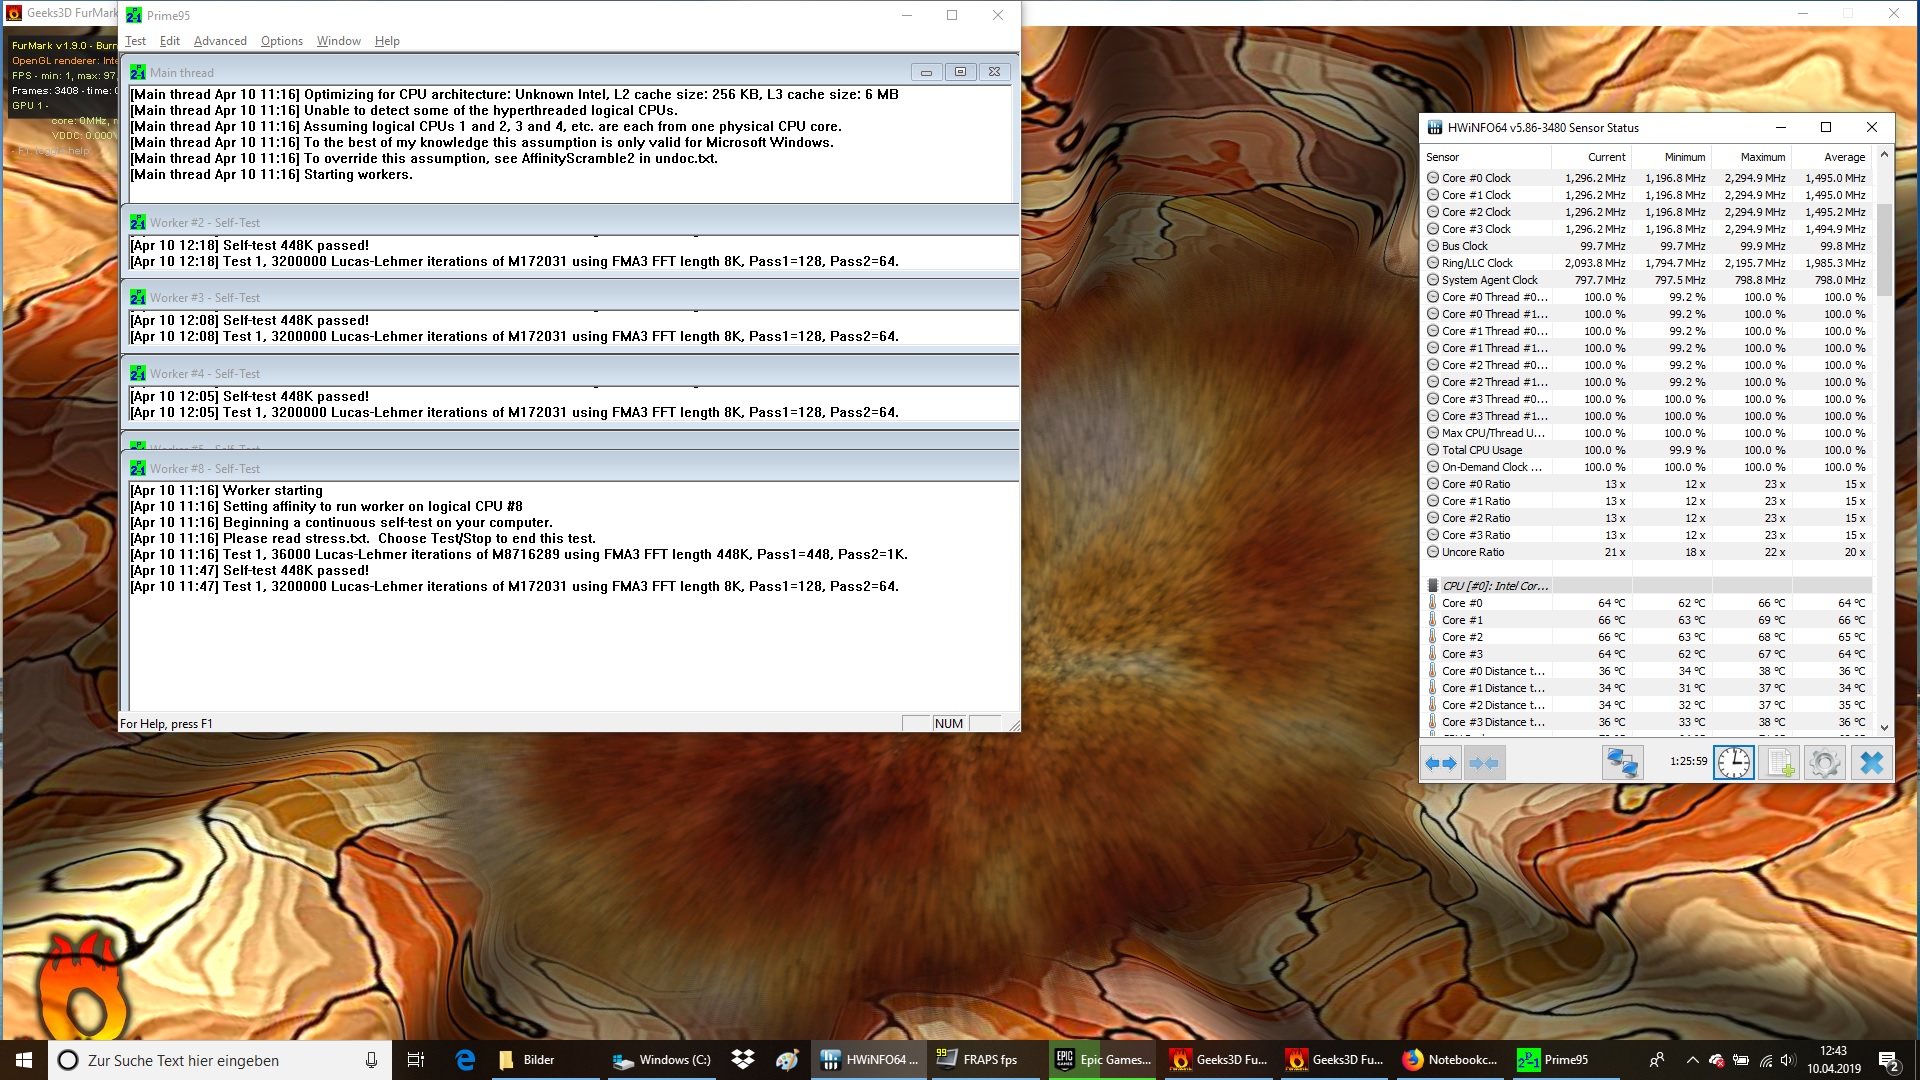The width and height of the screenshot is (1920, 1080).
Task: Open the Advanced menu in Prime95
Action: (220, 41)
